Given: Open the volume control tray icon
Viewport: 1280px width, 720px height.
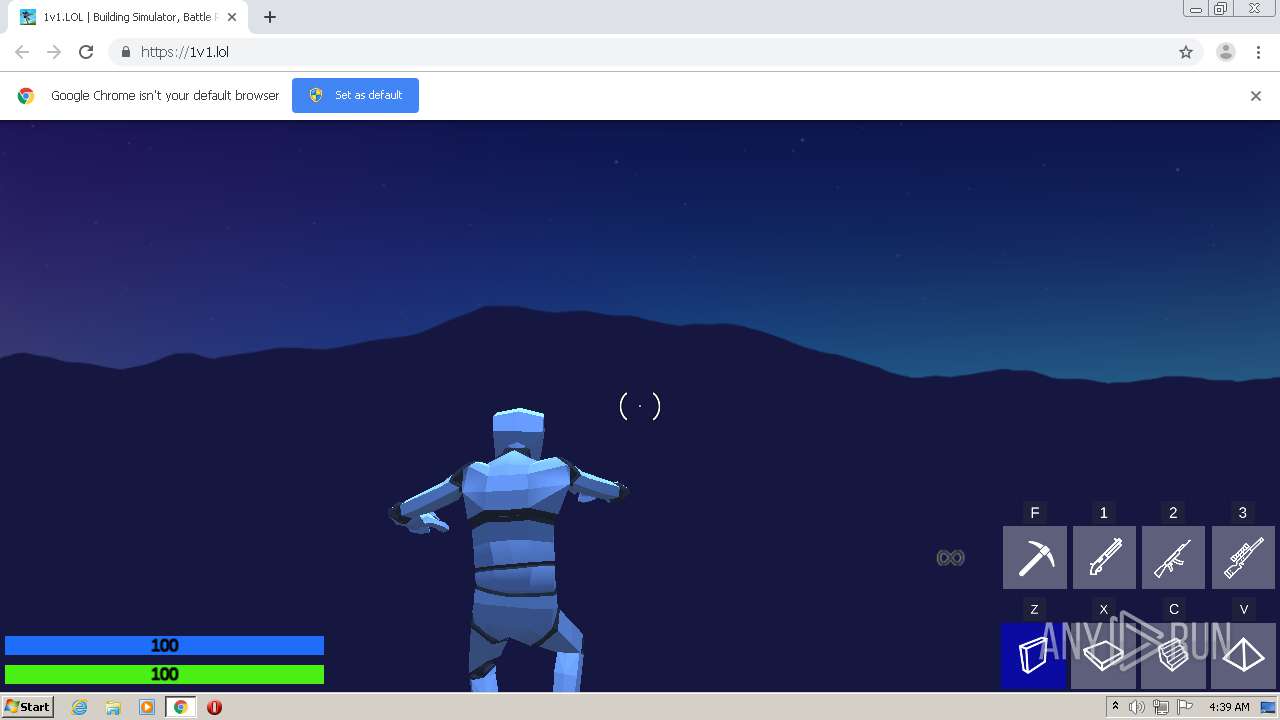Looking at the screenshot, I should tap(1137, 707).
